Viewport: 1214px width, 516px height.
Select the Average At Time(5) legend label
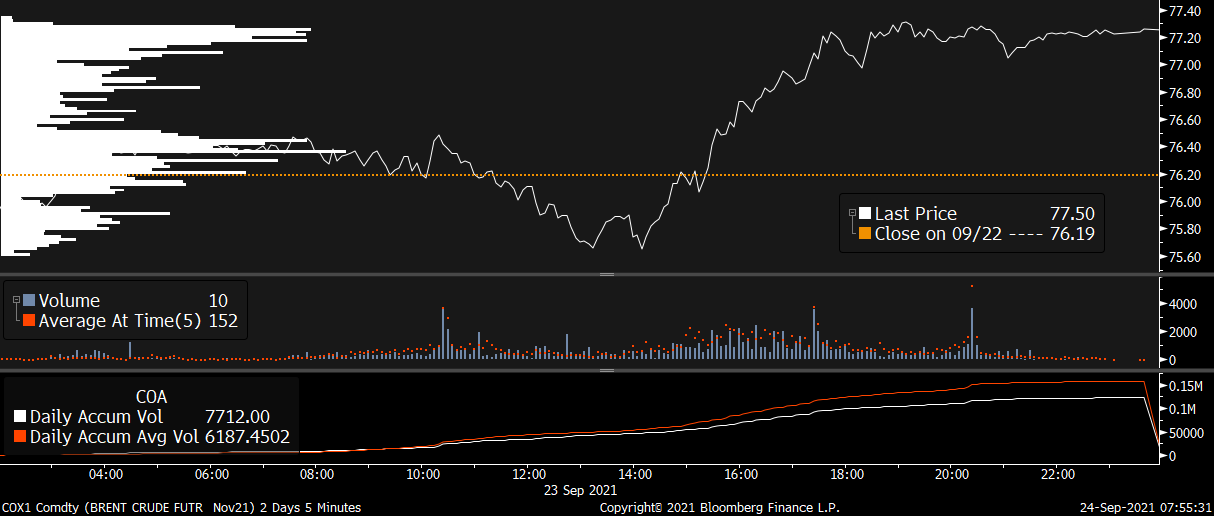click(x=120, y=321)
